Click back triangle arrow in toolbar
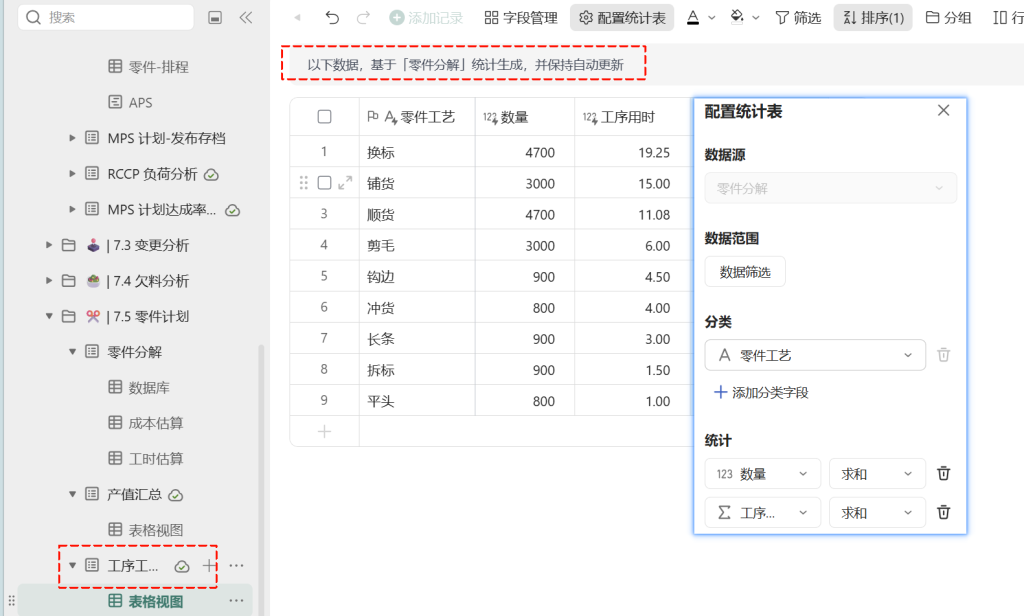This screenshot has height=616, width=1024. point(297,18)
